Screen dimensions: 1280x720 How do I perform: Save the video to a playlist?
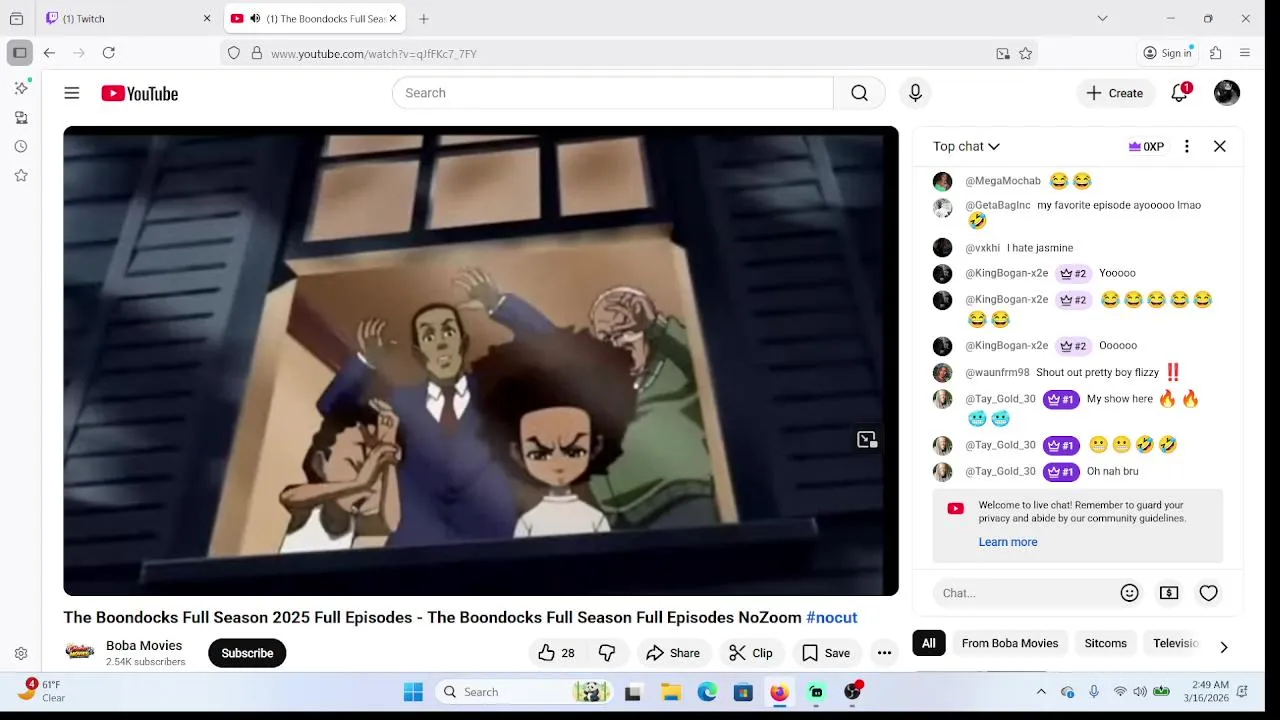click(826, 653)
